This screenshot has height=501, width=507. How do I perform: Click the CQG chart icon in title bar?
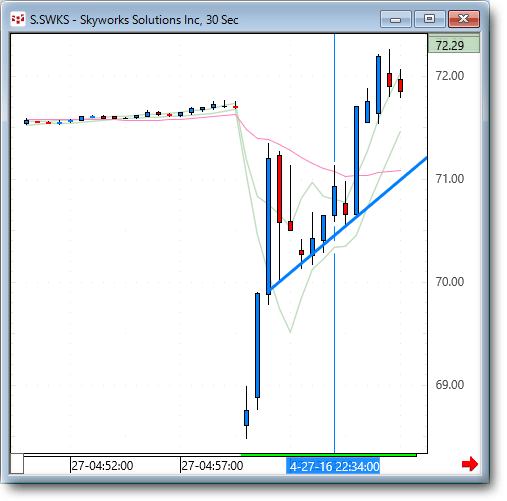[x=18, y=19]
